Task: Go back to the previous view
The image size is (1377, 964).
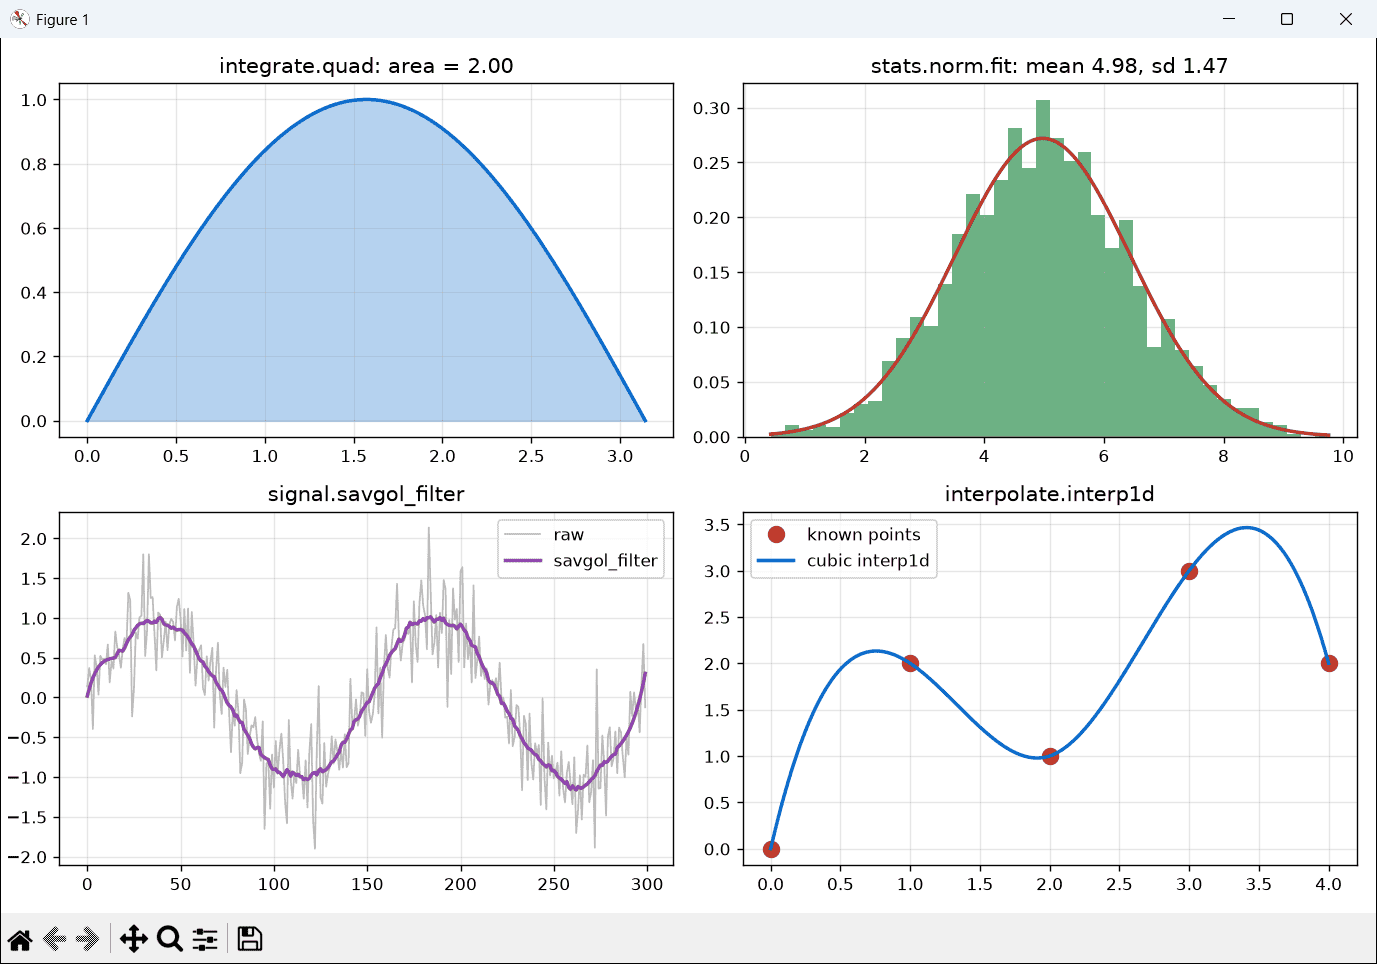Action: [56, 939]
